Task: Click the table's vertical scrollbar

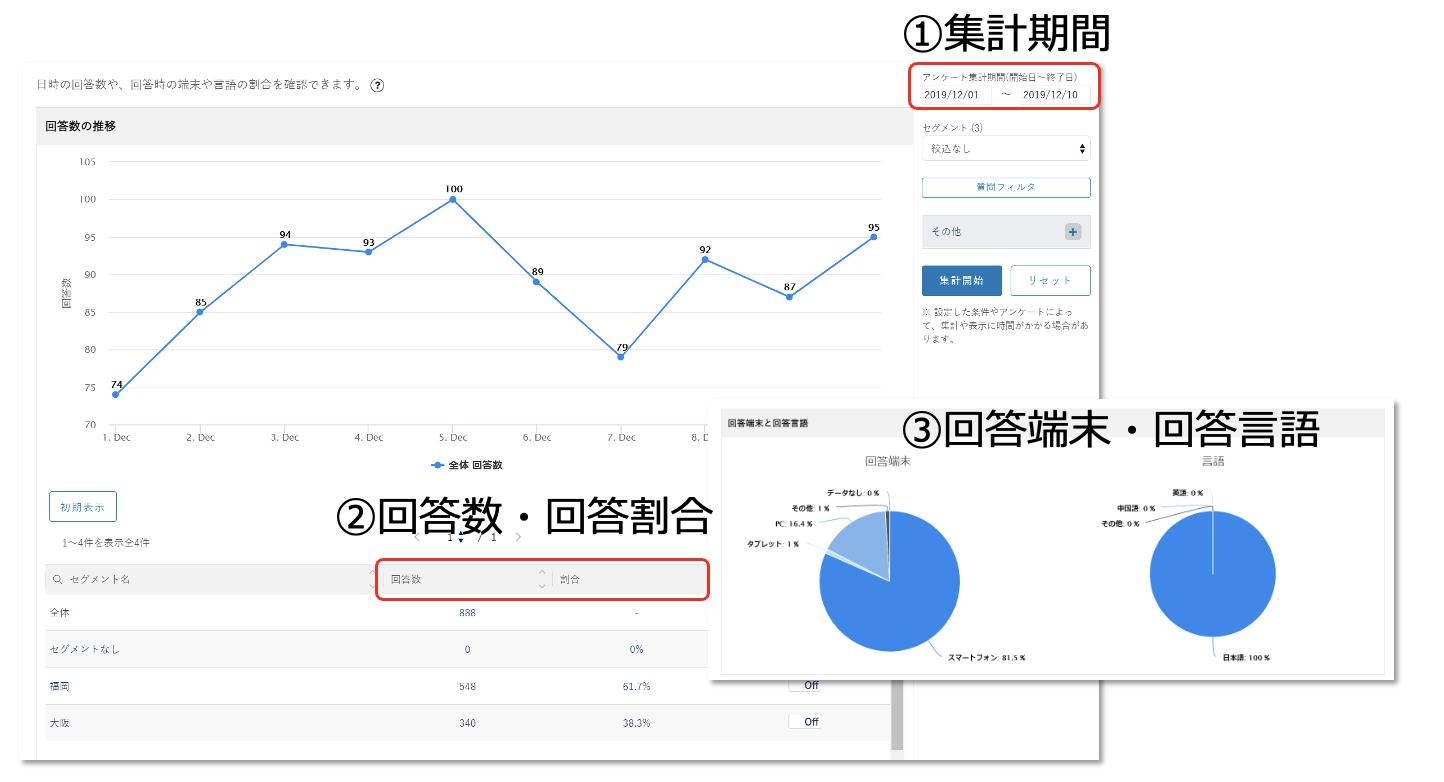Action: [897, 715]
